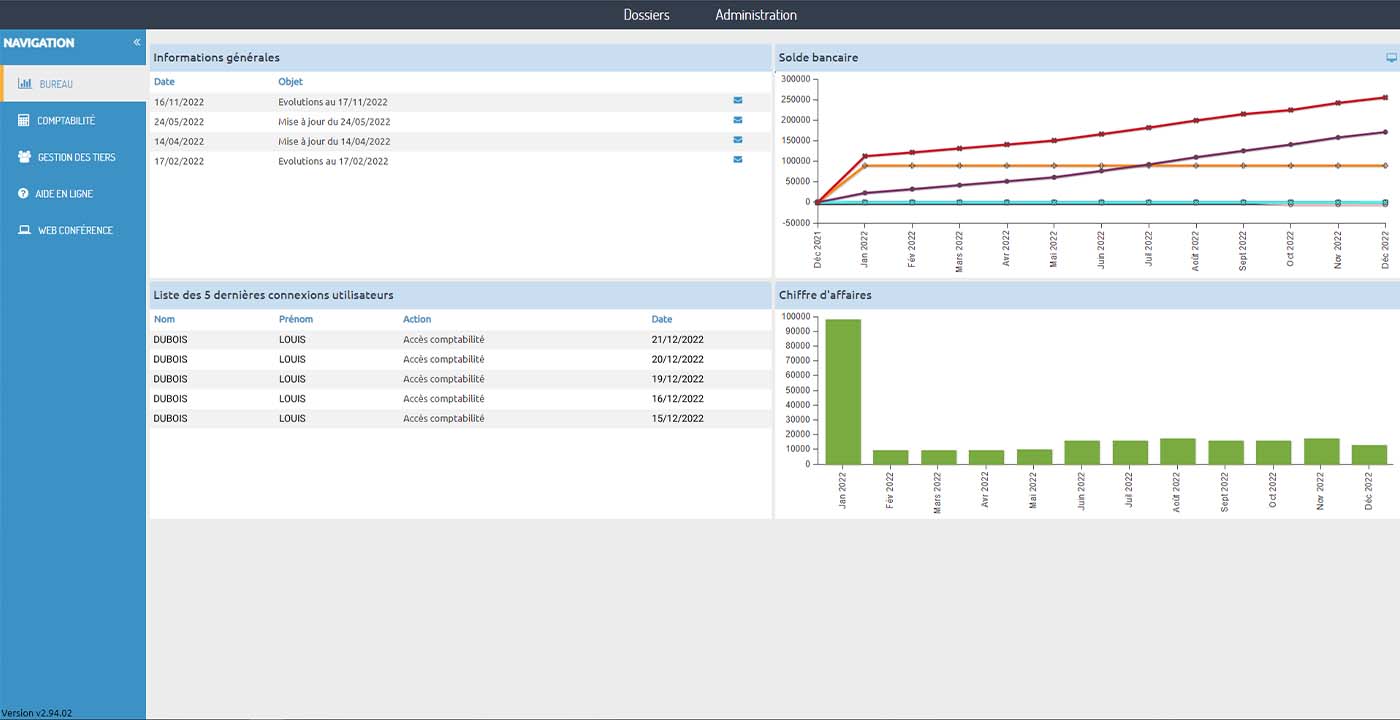Sort connections list by Action column
This screenshot has width=1400, height=720.
tap(417, 319)
